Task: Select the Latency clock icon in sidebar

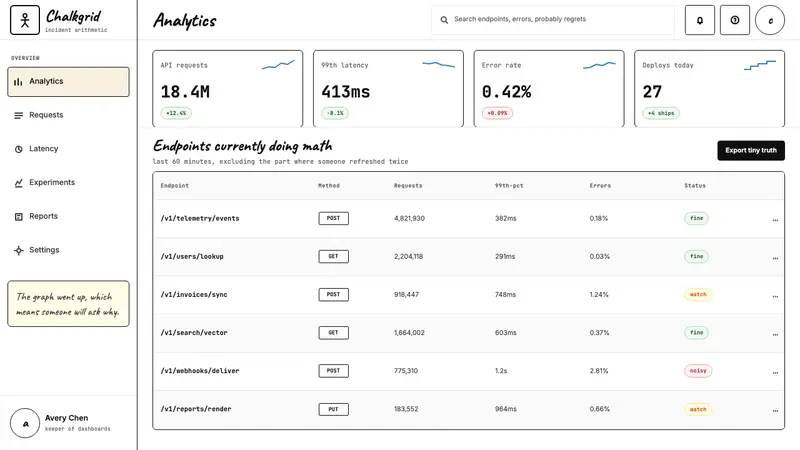Action: tap(19, 149)
